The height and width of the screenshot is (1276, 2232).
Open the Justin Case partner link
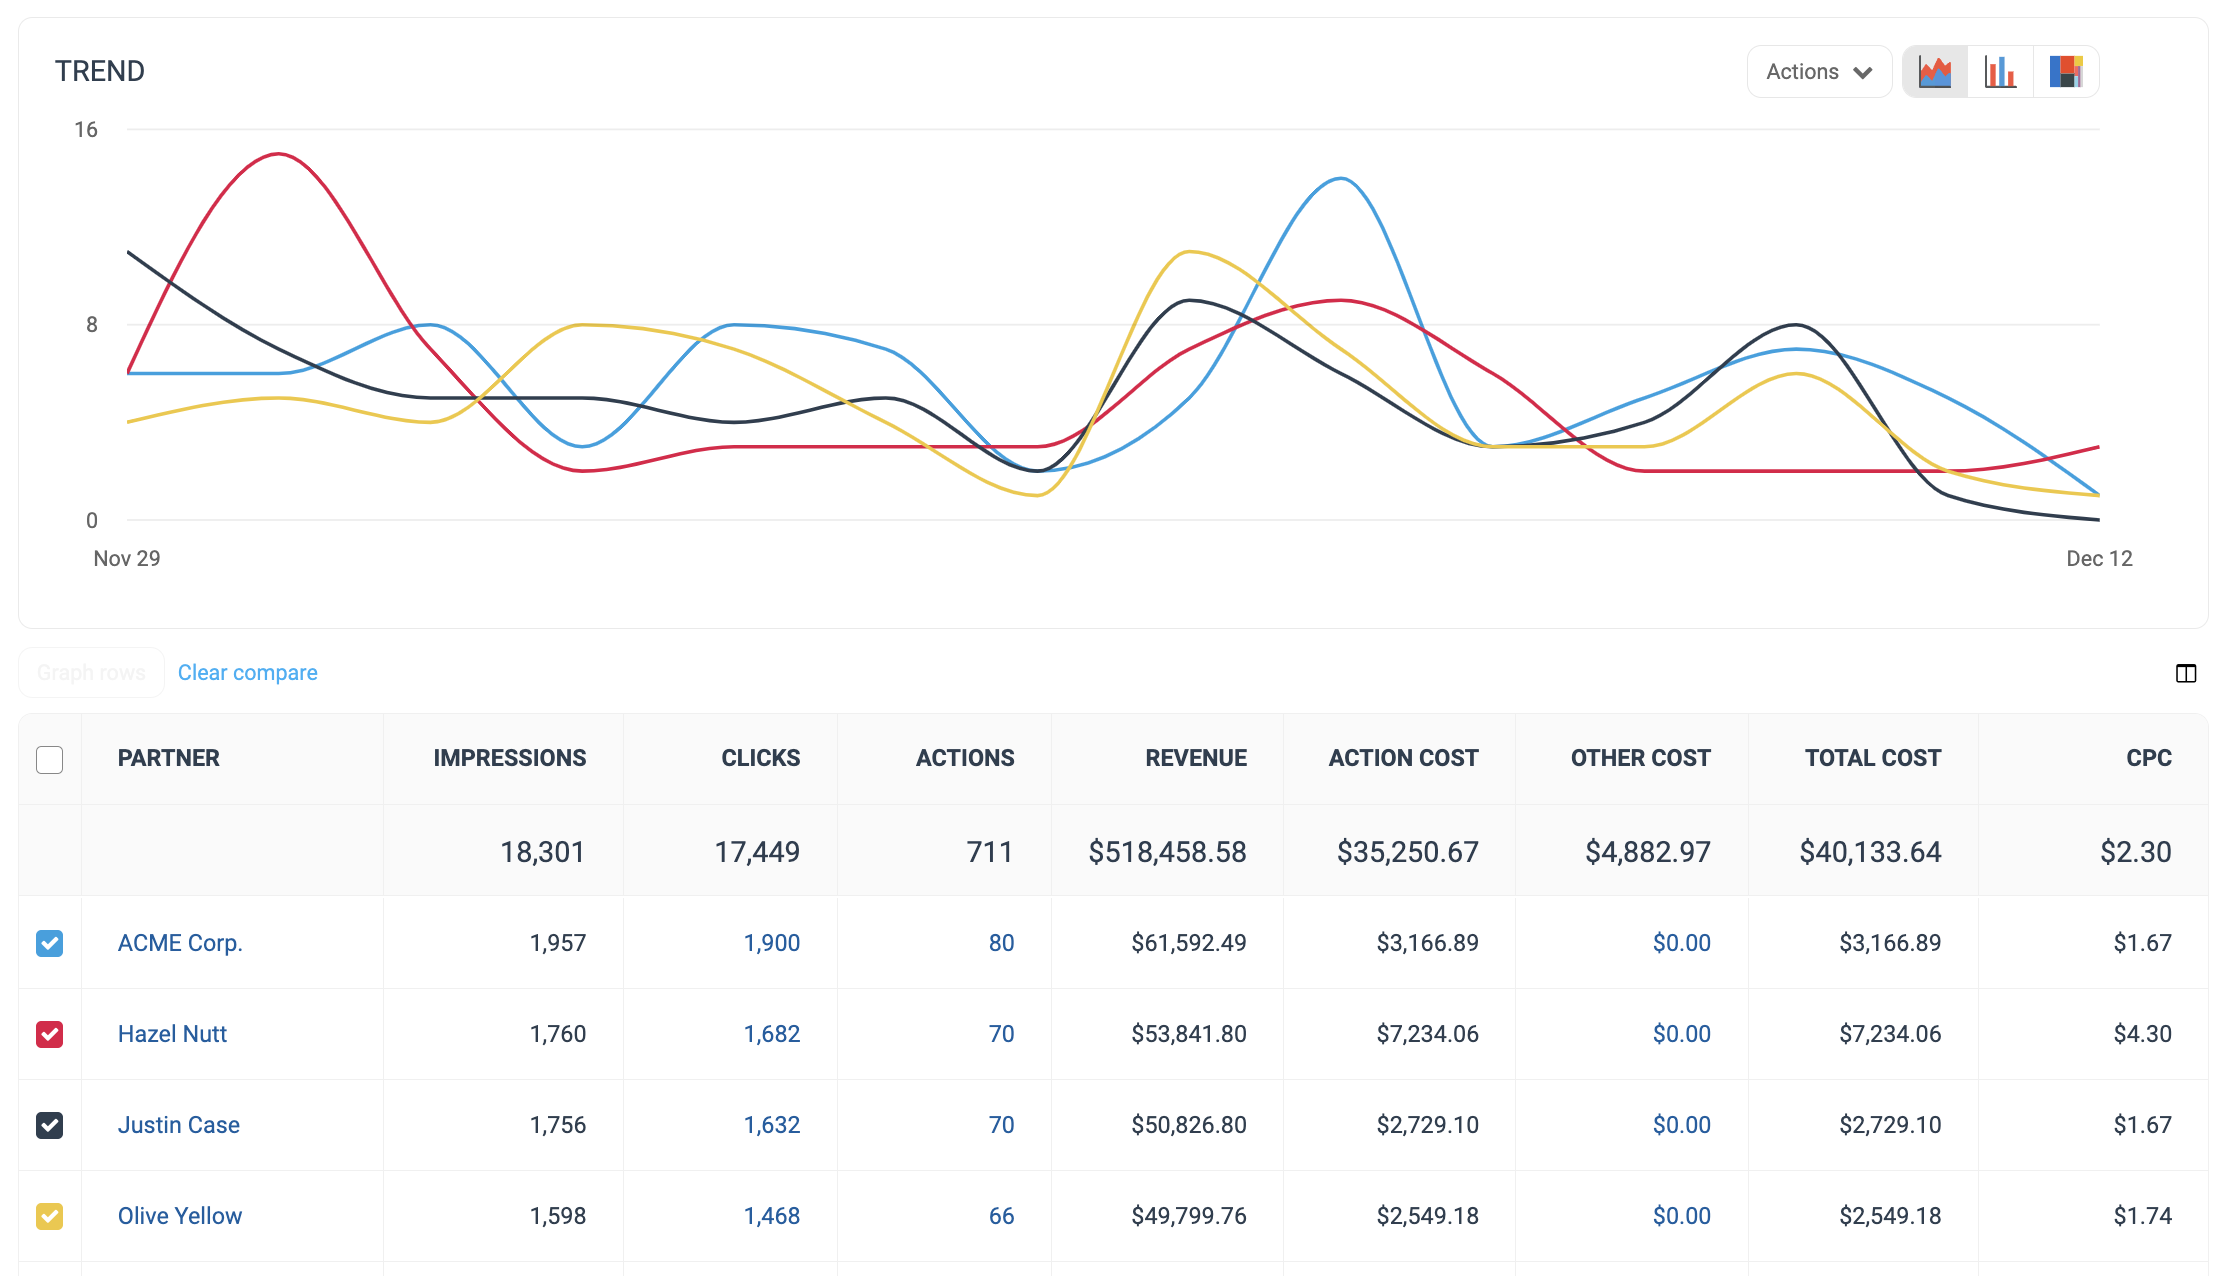click(179, 1125)
